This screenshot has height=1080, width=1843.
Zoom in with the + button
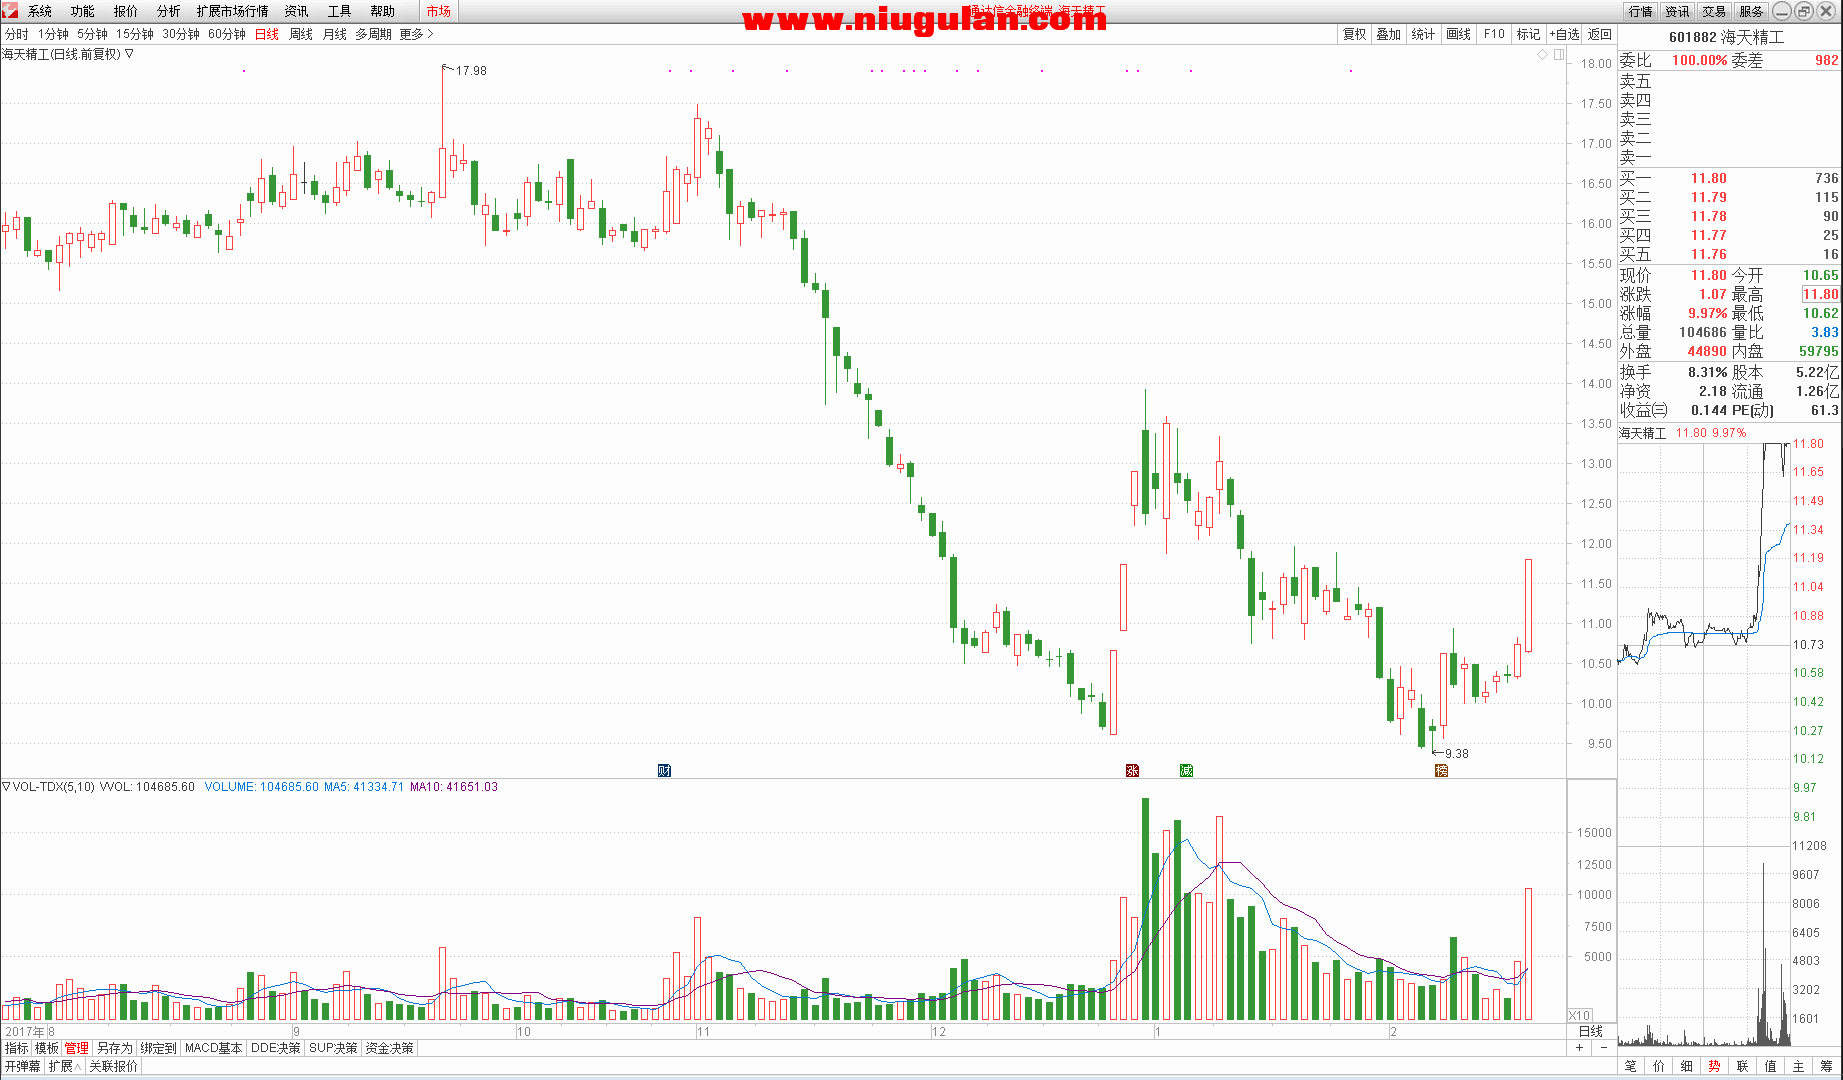click(1580, 1048)
